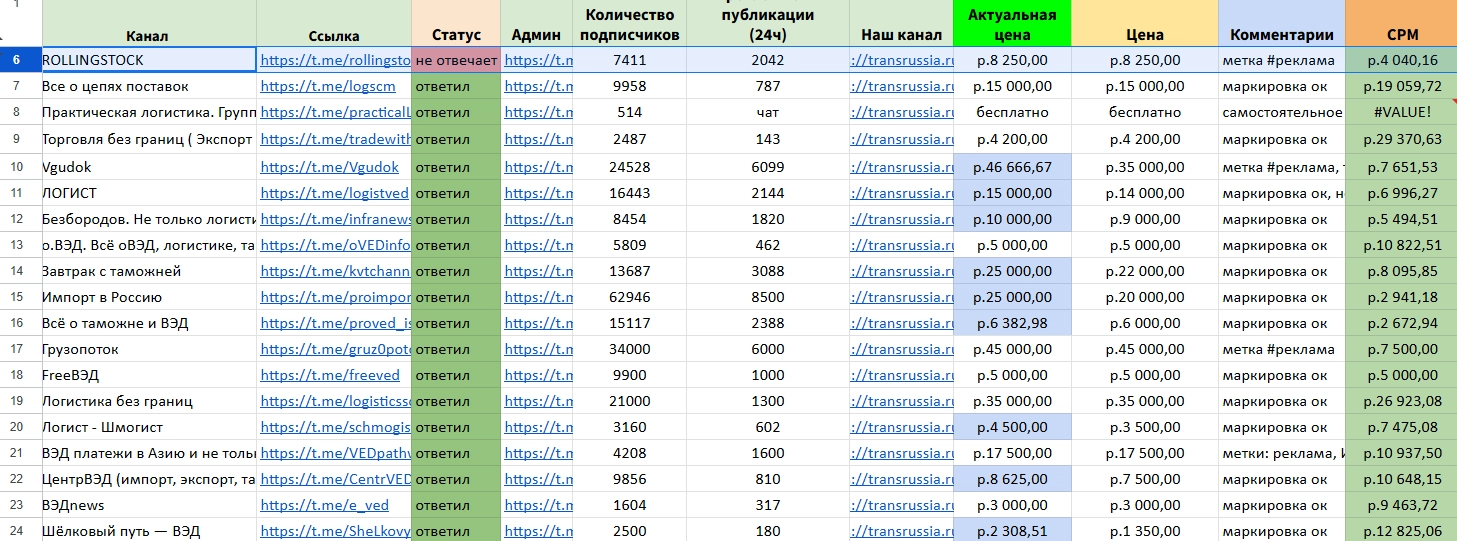Select the р.2 308,51 actual price cell
The width and height of the screenshot is (1457, 541).
click(x=1012, y=531)
